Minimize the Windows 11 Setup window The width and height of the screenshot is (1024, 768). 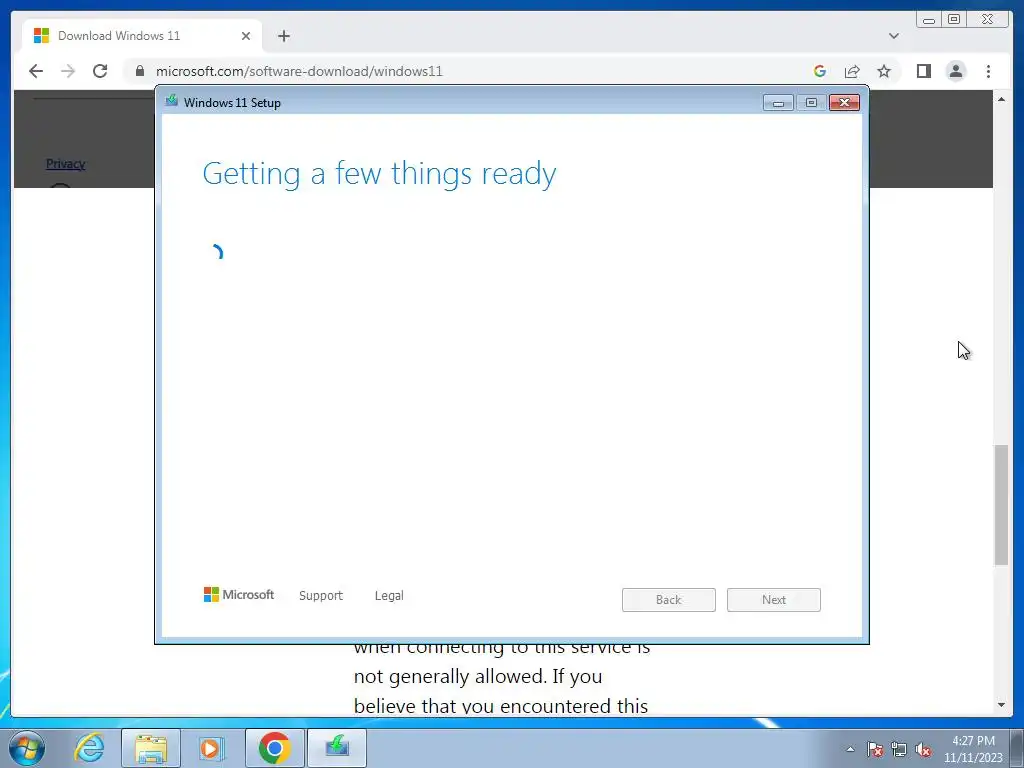pyautogui.click(x=778, y=103)
